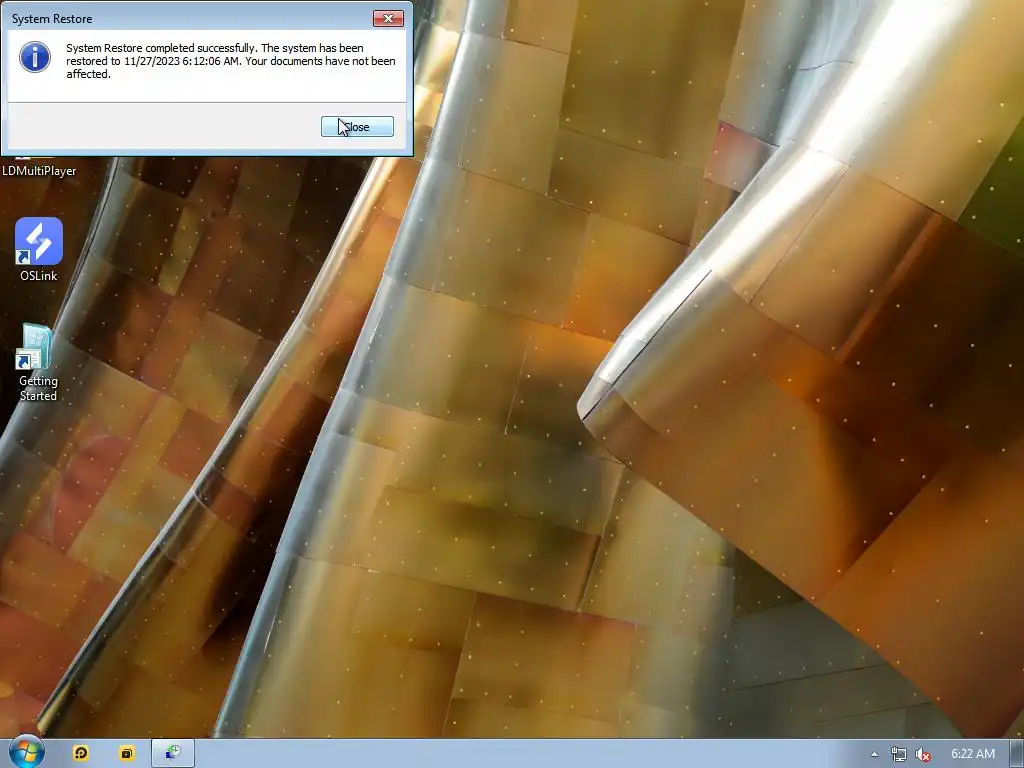This screenshot has width=1024, height=768.
Task: Select the OSLink desktop shortcut
Action: pos(39,249)
